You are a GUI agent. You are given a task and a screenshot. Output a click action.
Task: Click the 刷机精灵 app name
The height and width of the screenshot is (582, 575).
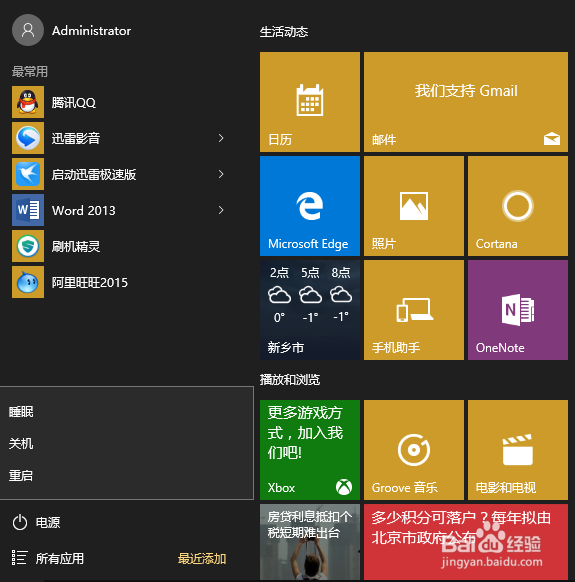[x=76, y=246]
